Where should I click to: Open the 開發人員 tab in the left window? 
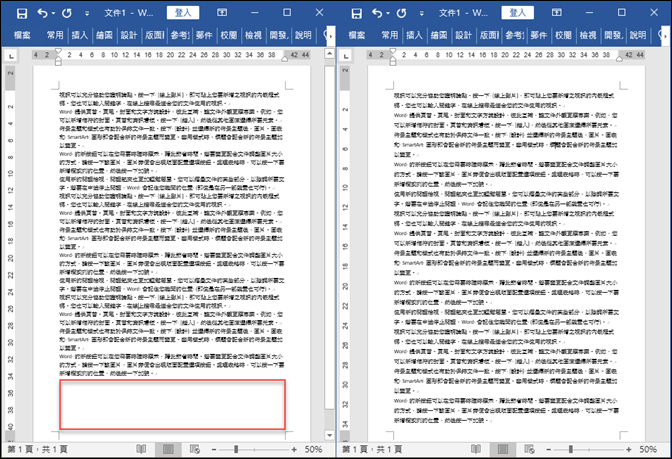[x=279, y=35]
